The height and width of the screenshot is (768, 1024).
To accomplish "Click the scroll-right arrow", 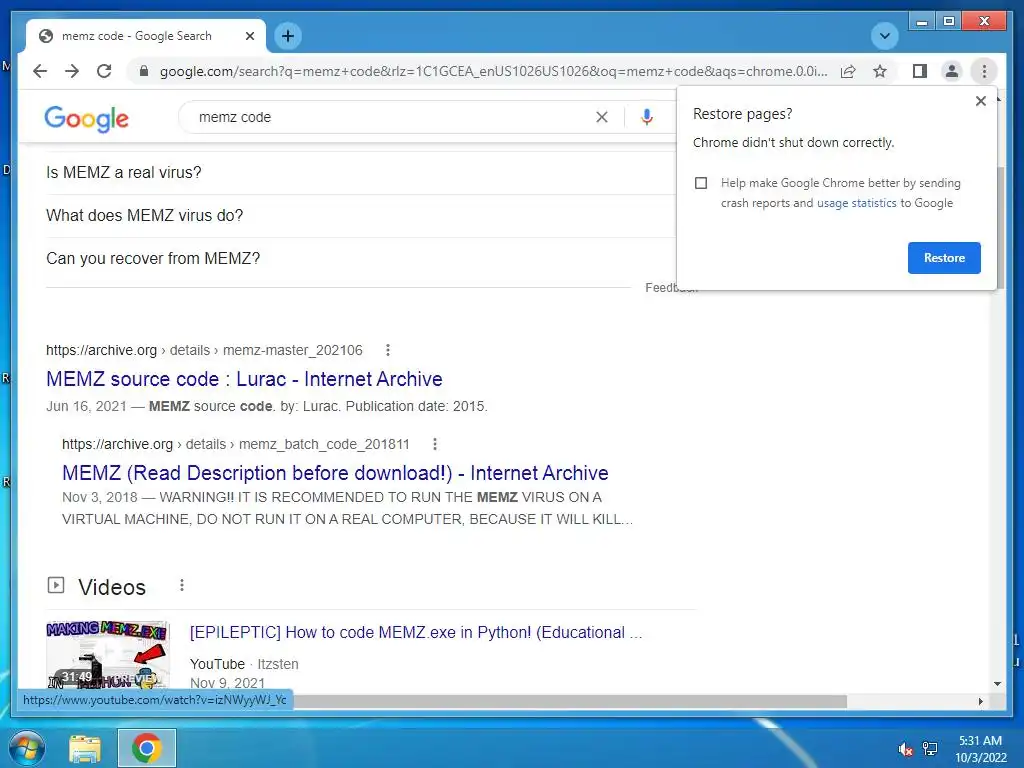I will click(980, 701).
